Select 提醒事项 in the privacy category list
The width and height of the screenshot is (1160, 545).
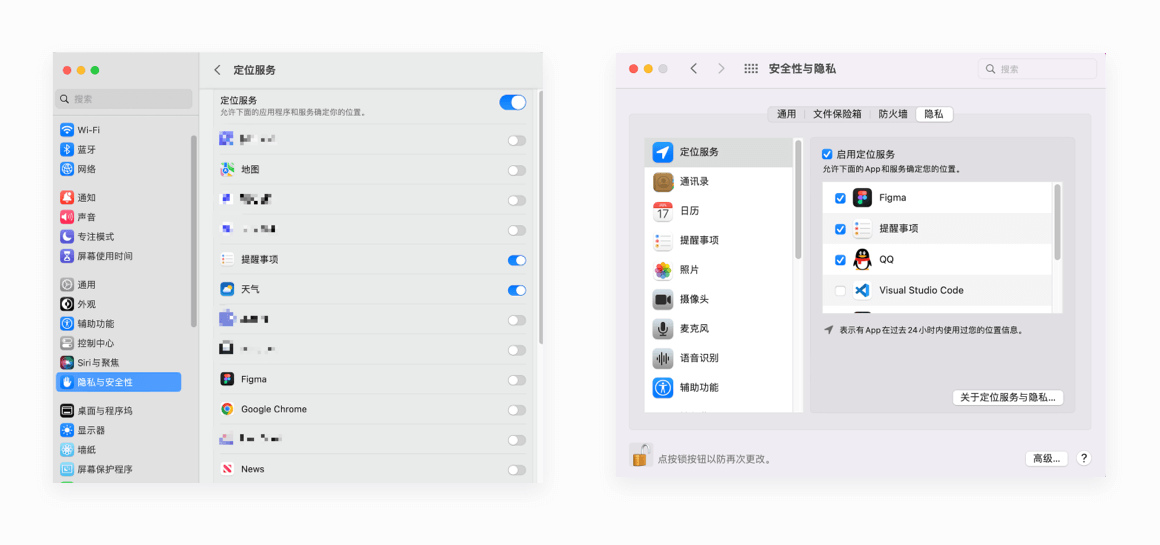tap(718, 240)
